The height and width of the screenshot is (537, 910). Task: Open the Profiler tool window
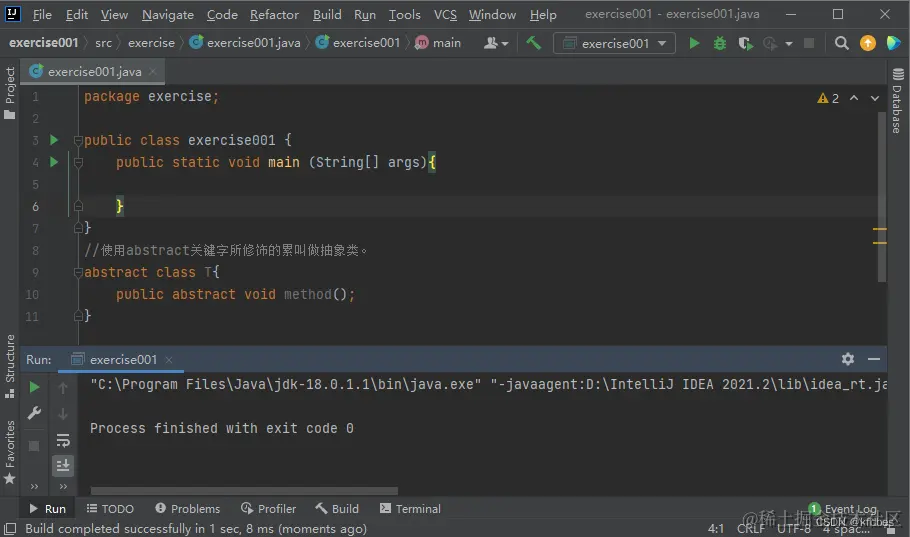(269, 509)
